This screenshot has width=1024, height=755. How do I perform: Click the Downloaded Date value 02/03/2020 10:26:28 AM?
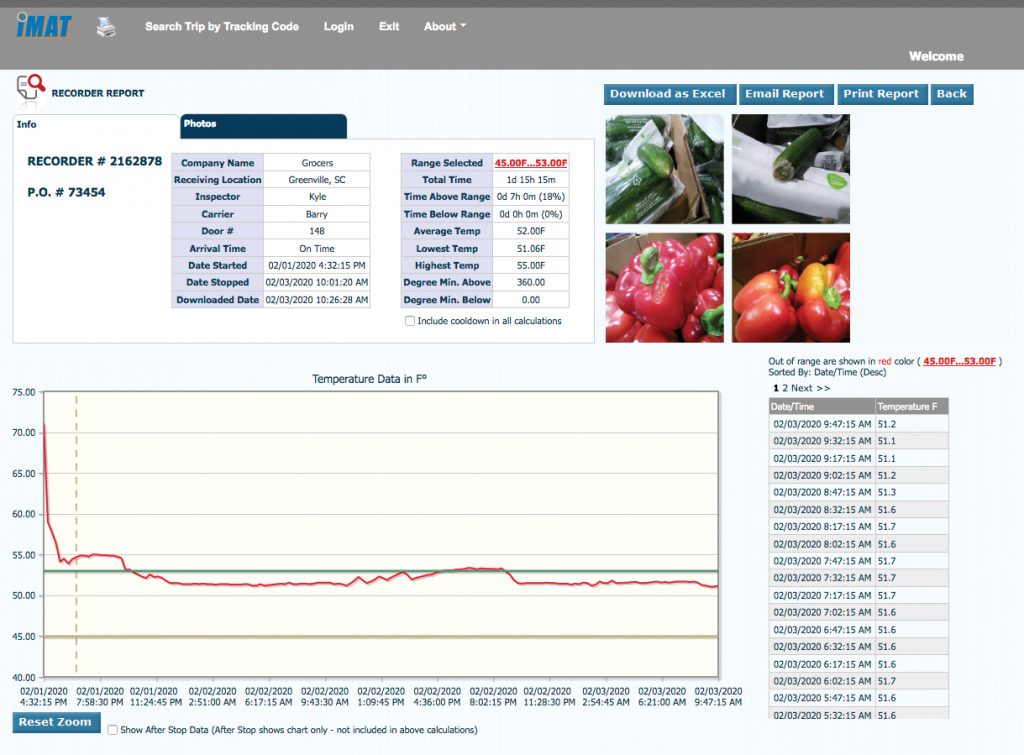(317, 300)
